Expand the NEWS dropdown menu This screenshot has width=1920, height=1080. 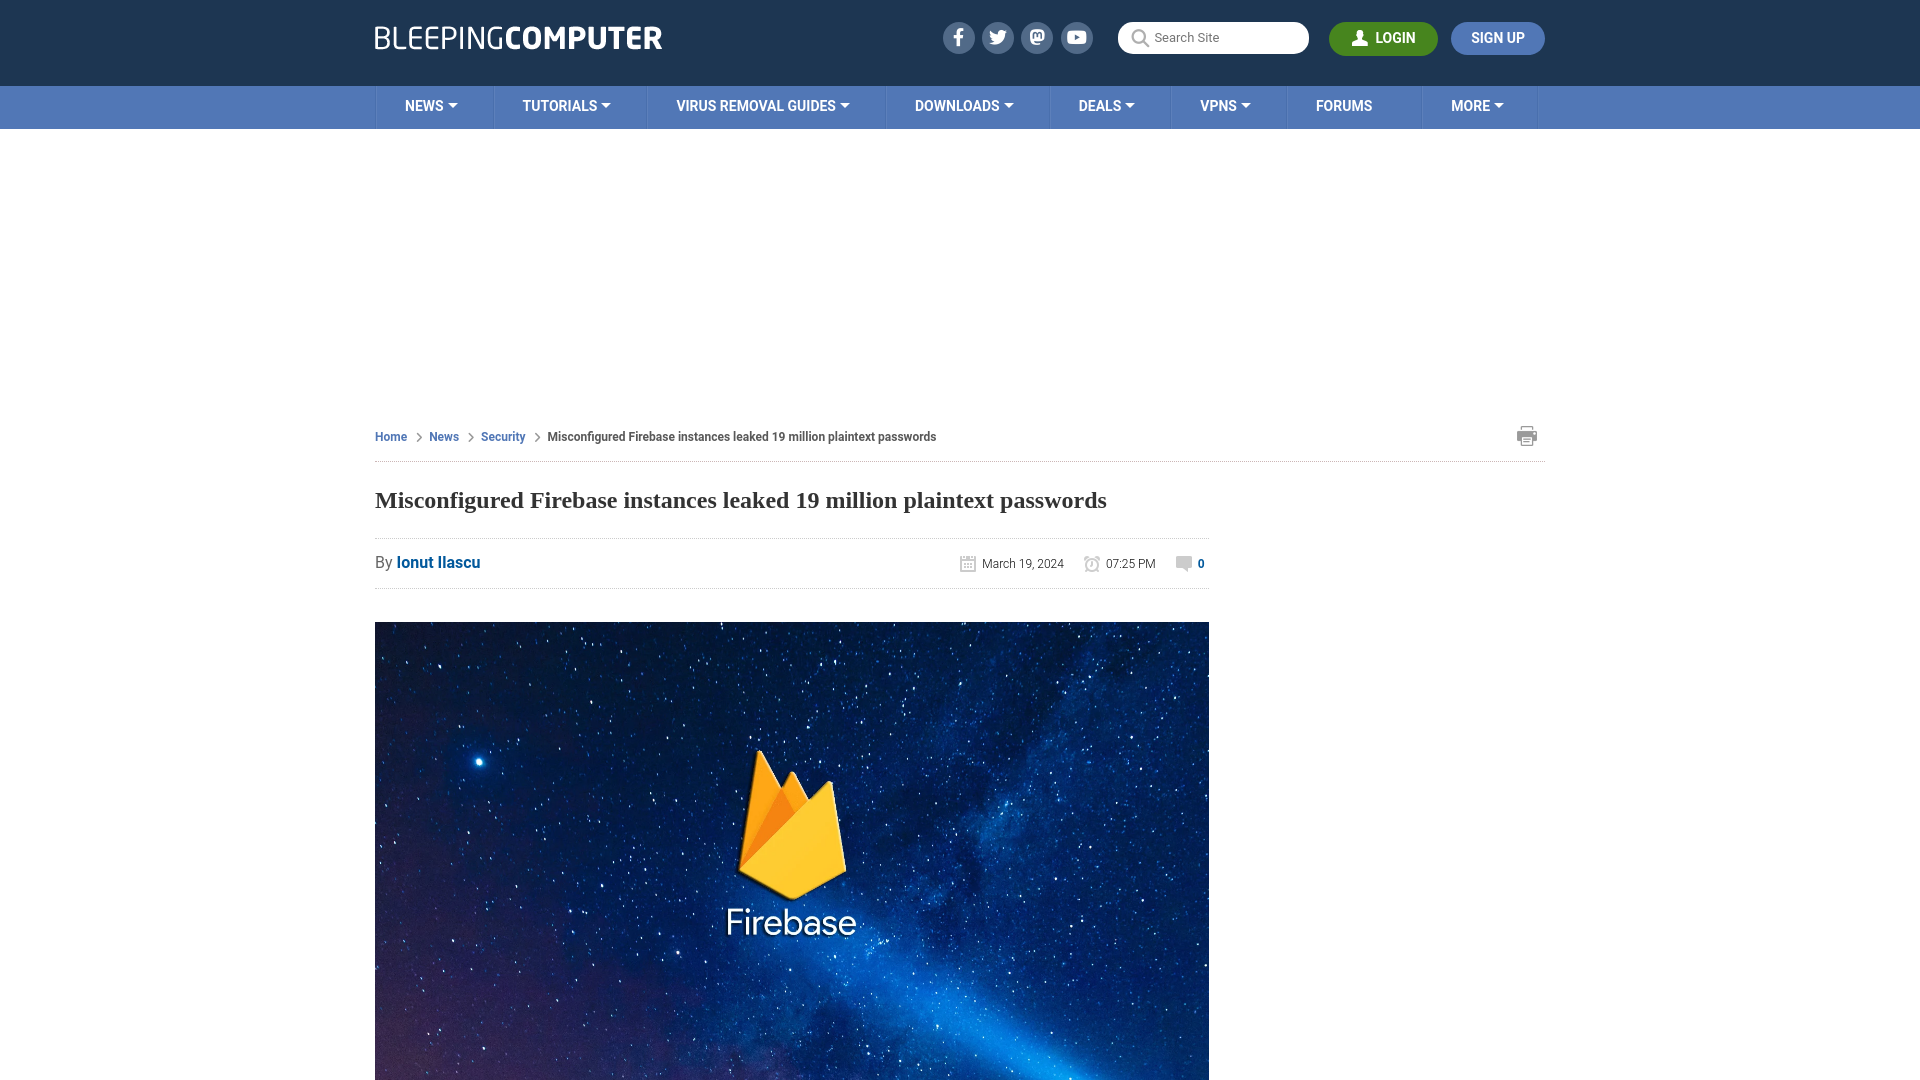431,105
